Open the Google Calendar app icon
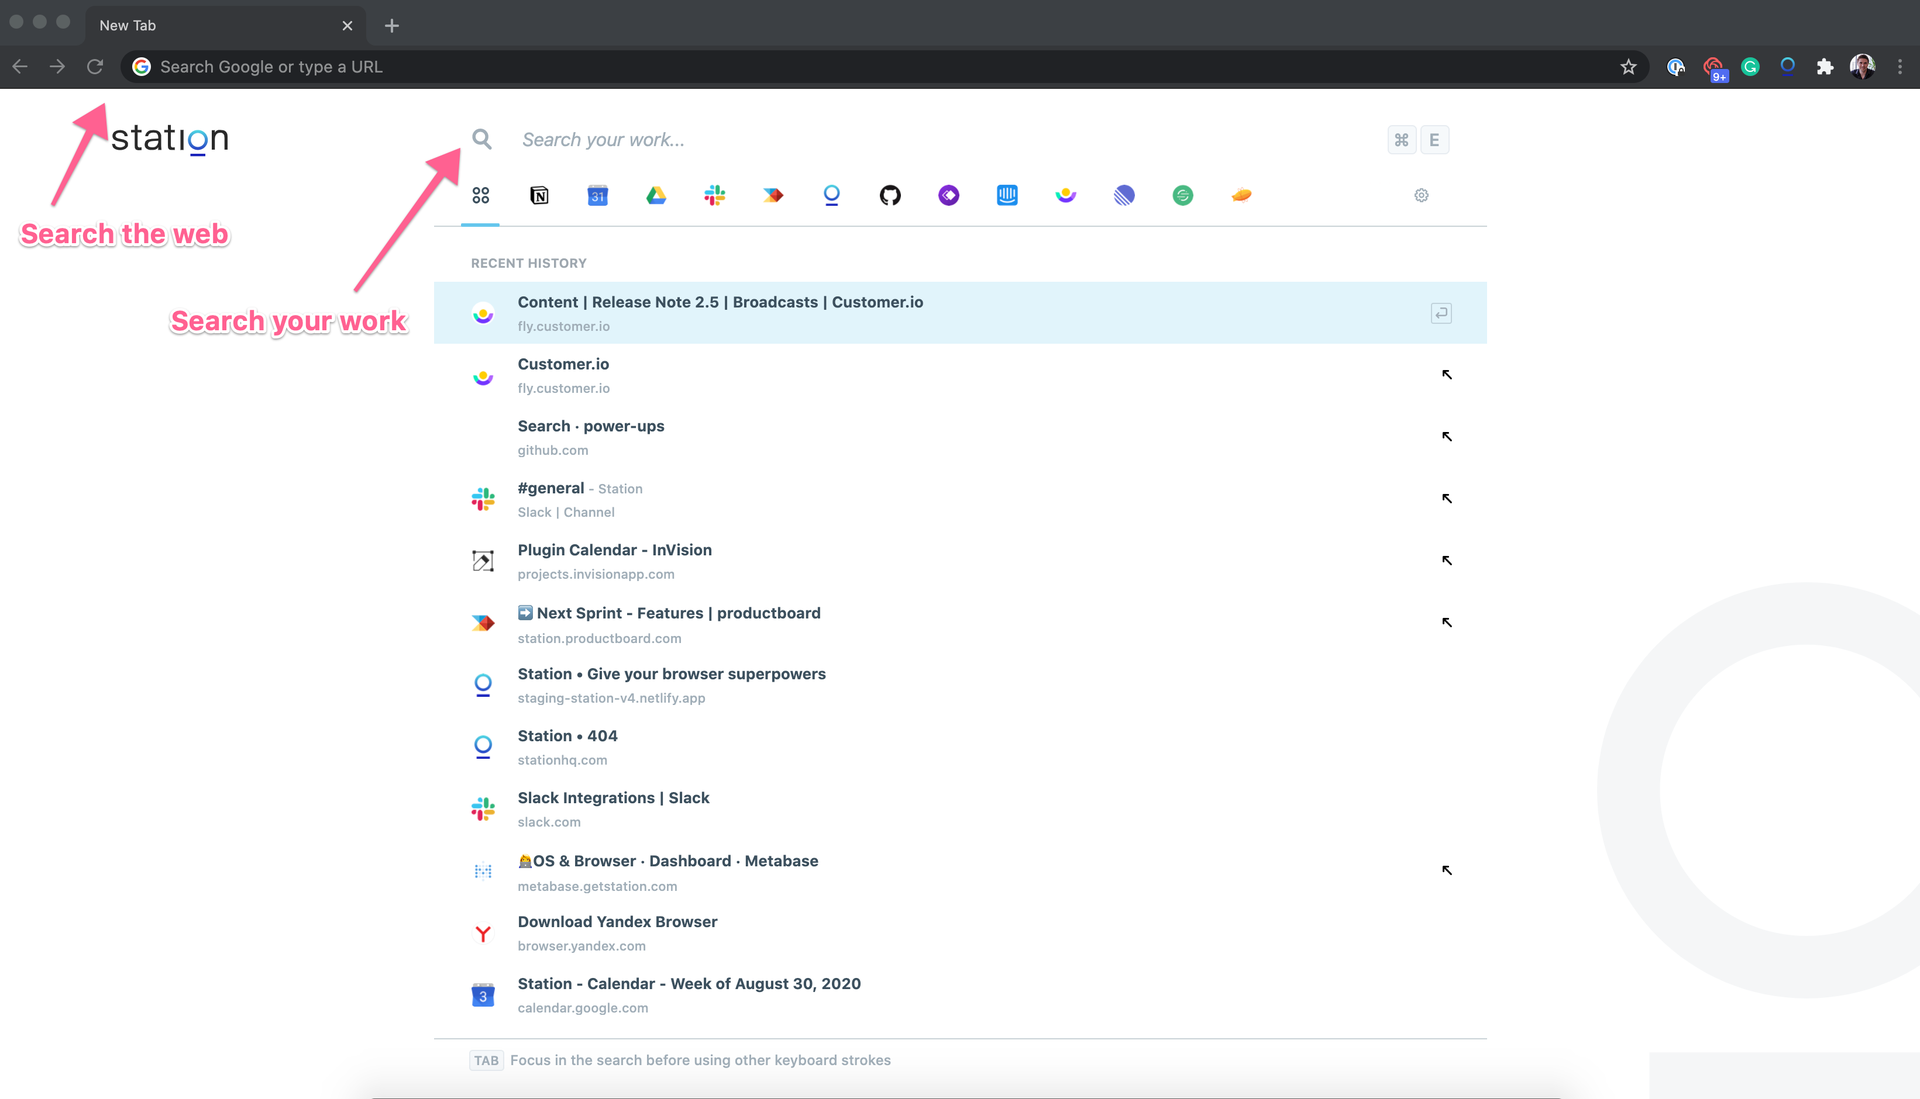This screenshot has width=1920, height=1099. [598, 195]
